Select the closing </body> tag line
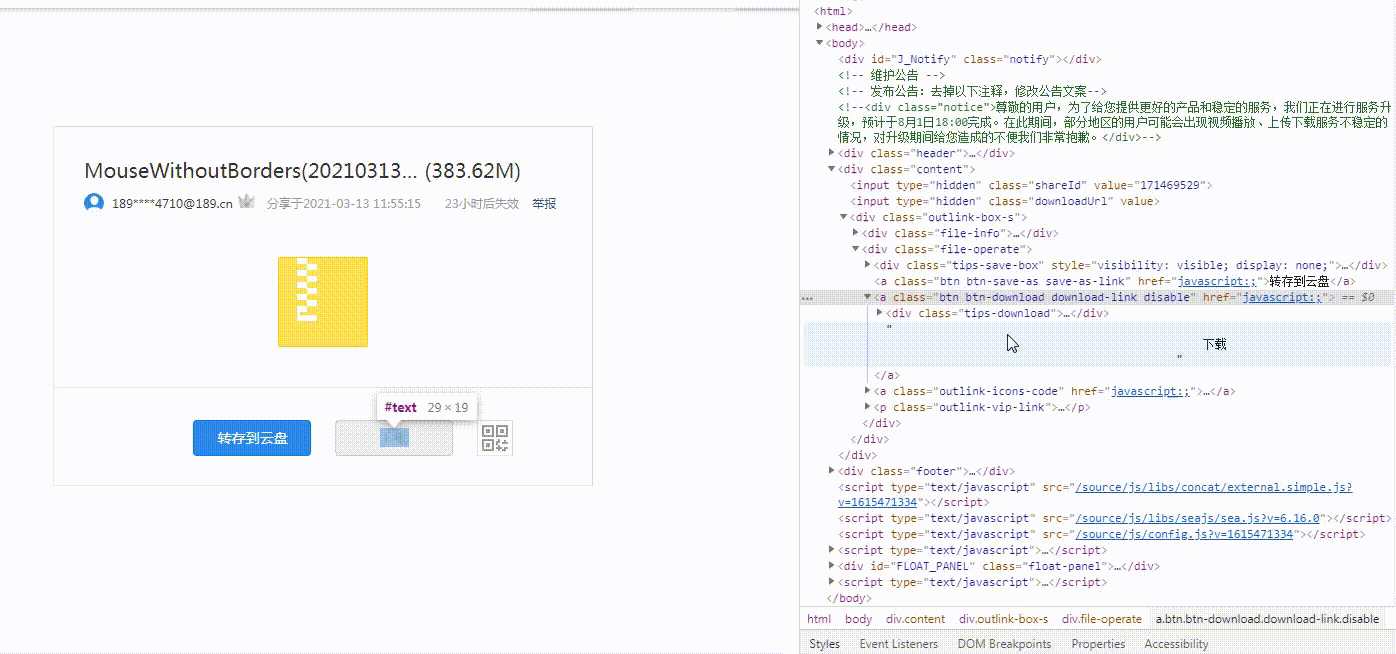The image size is (1396, 654). [x=848, y=598]
